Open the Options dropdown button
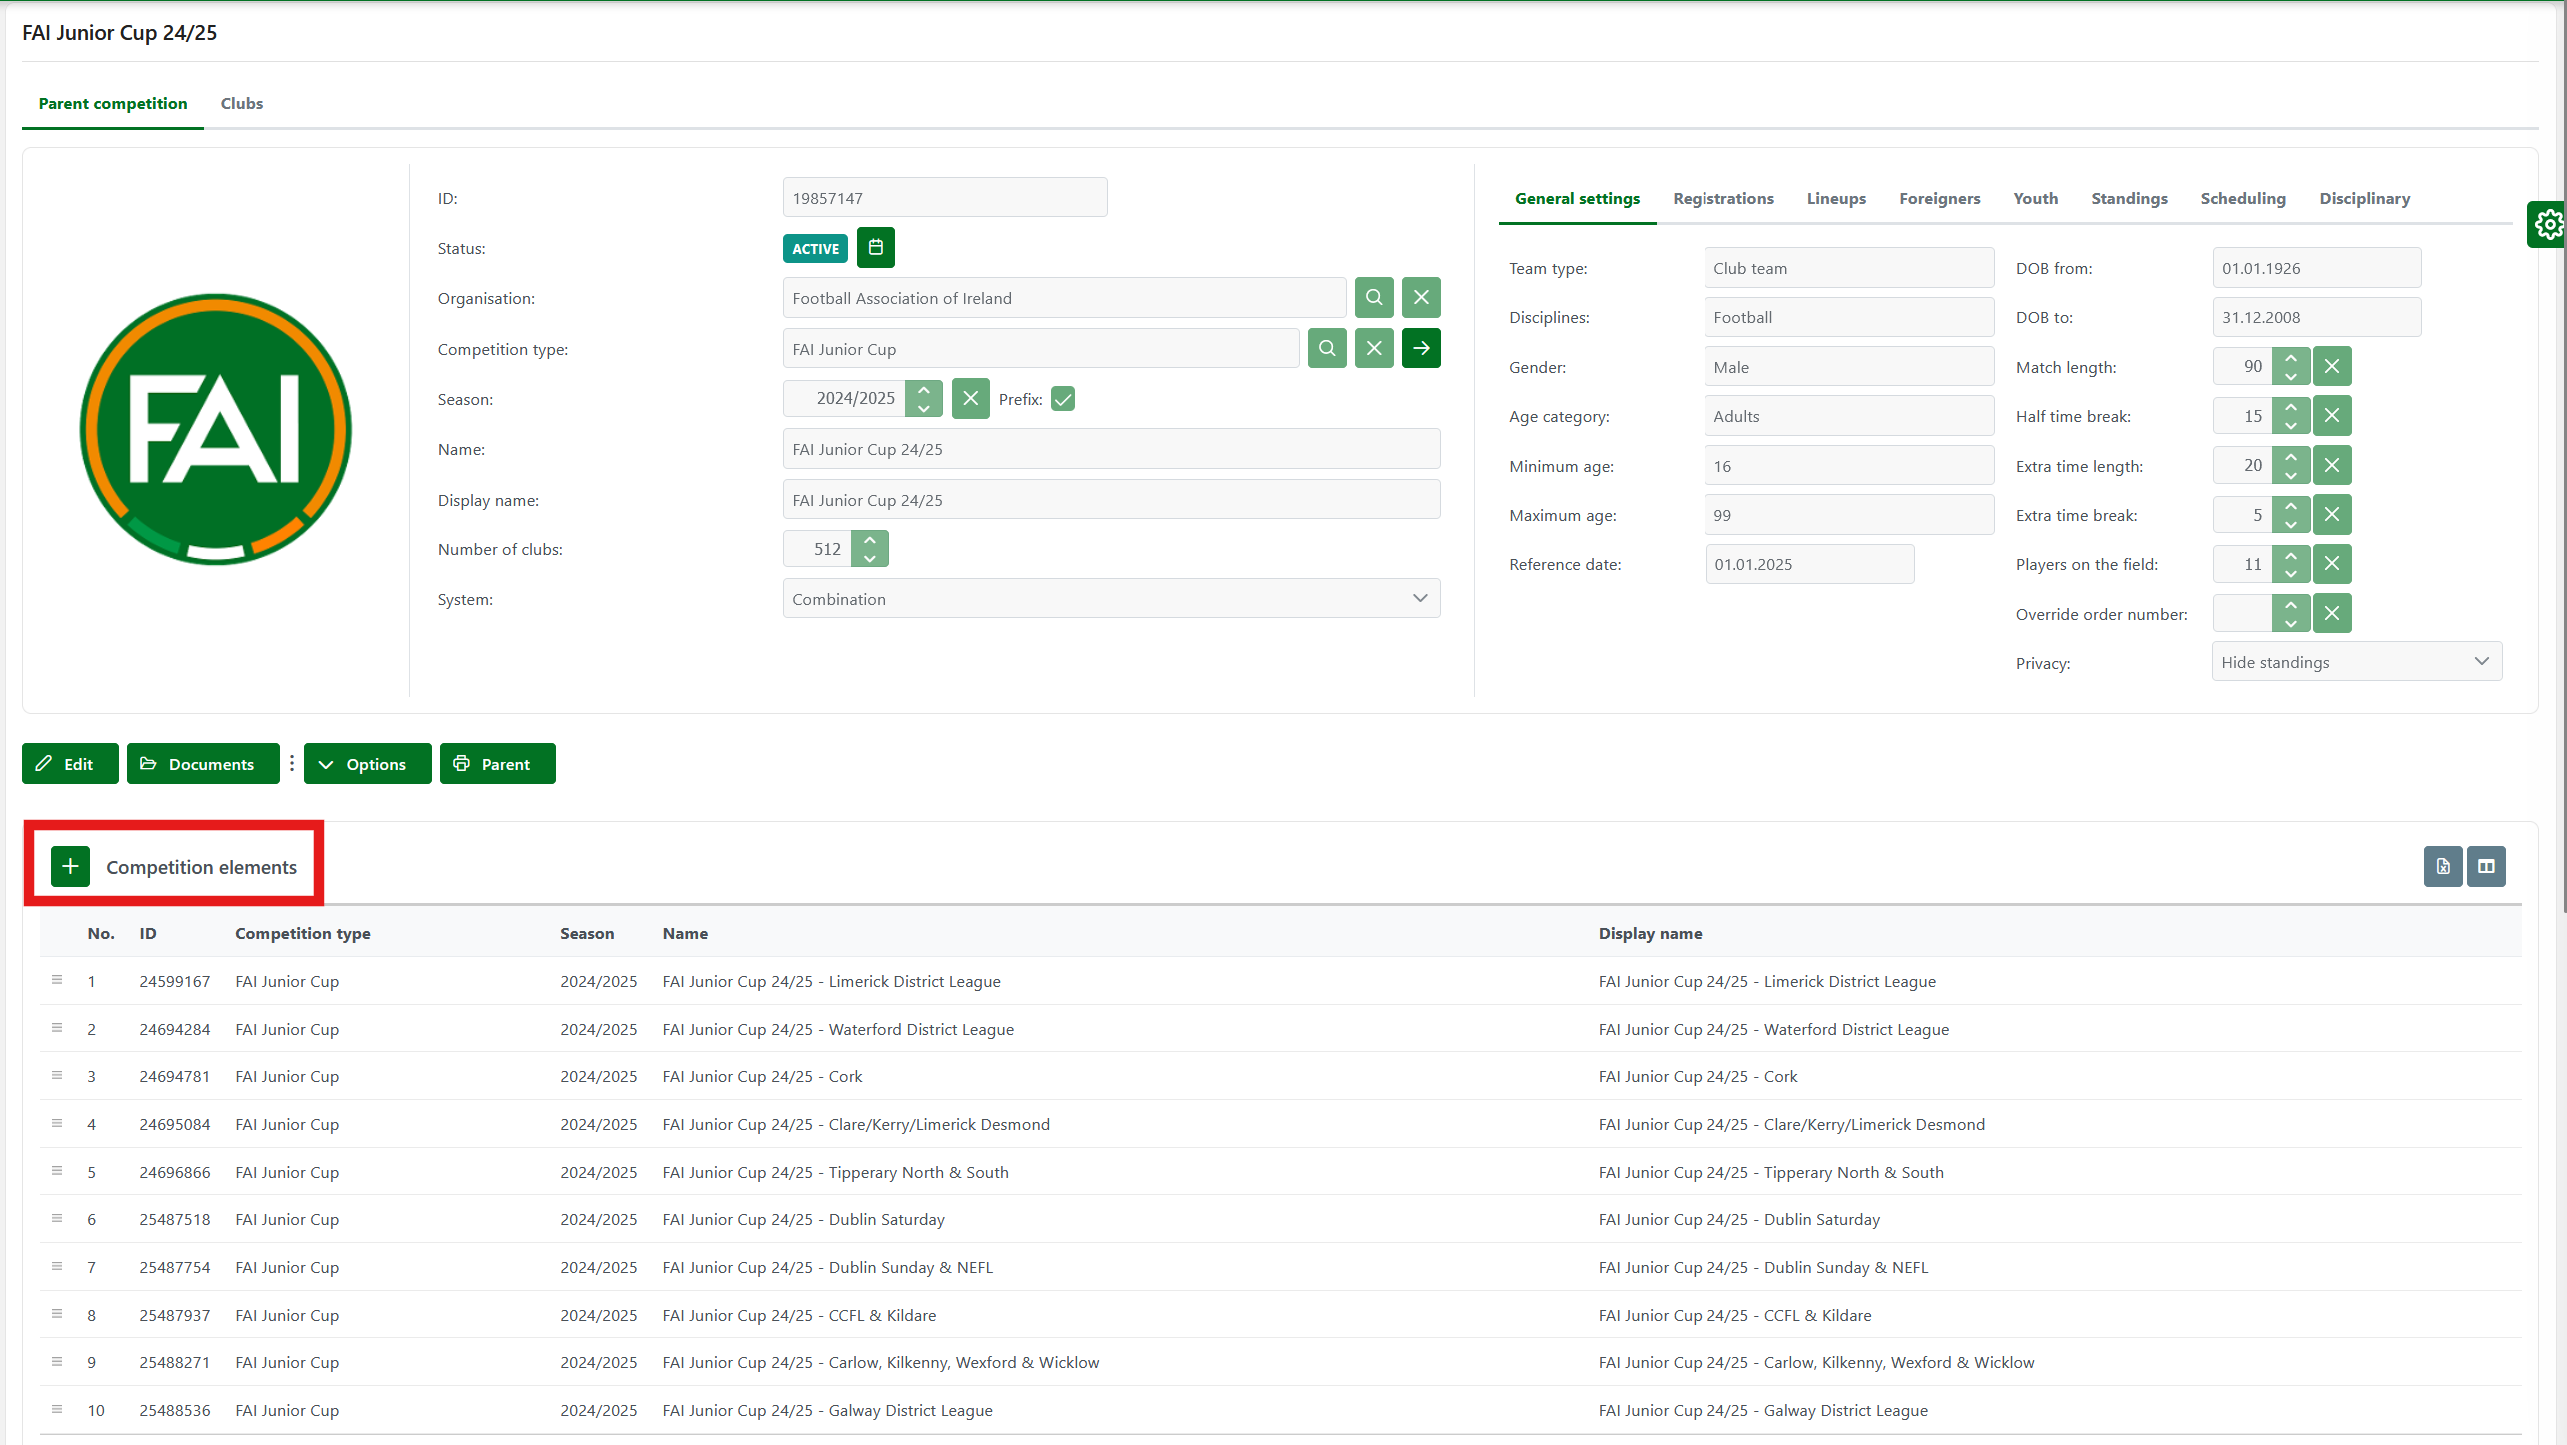 pos(367,764)
